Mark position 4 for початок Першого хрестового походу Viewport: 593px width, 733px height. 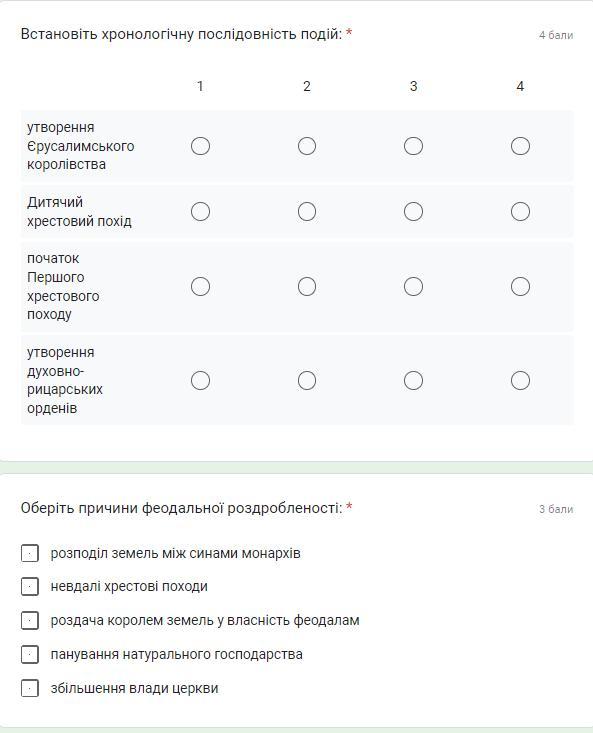[520, 287]
